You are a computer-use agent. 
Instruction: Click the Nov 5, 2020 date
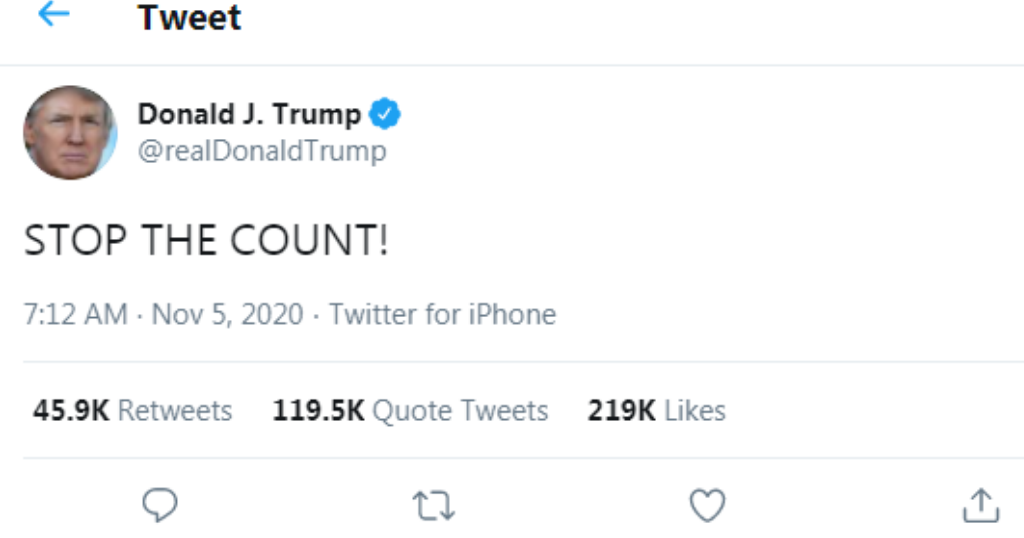[x=227, y=314]
